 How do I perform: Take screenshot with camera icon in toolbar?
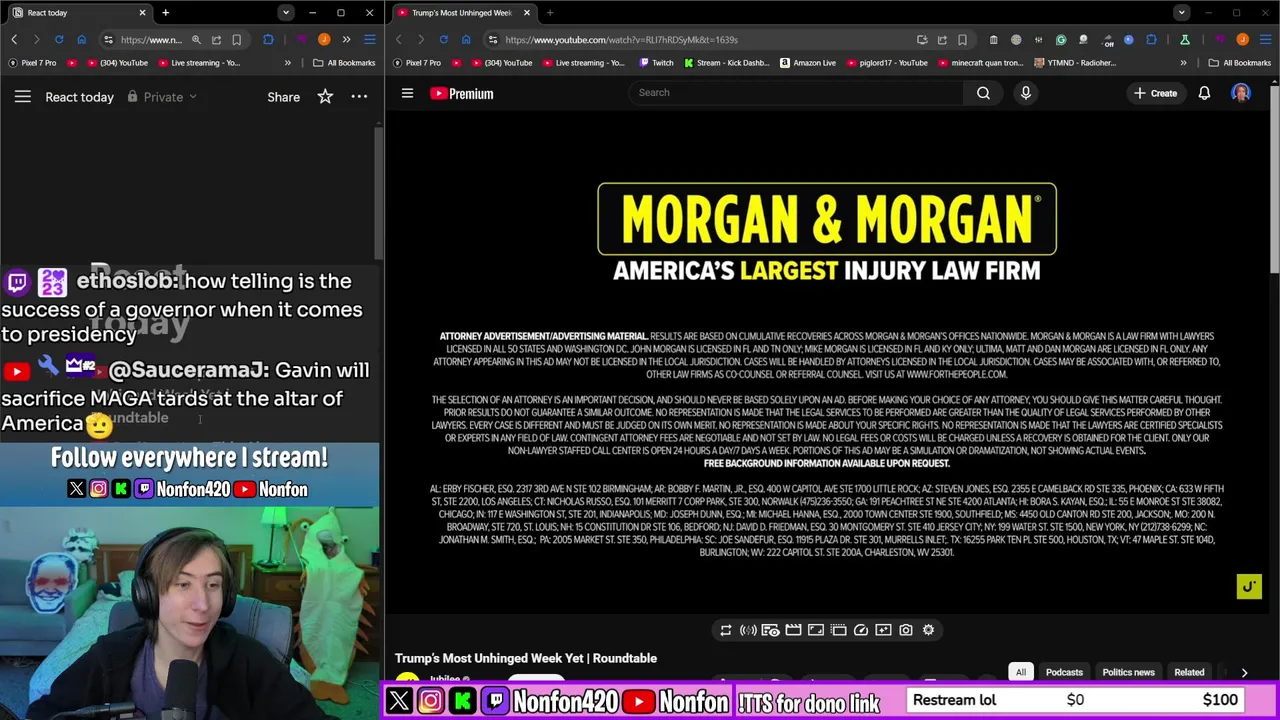click(906, 630)
